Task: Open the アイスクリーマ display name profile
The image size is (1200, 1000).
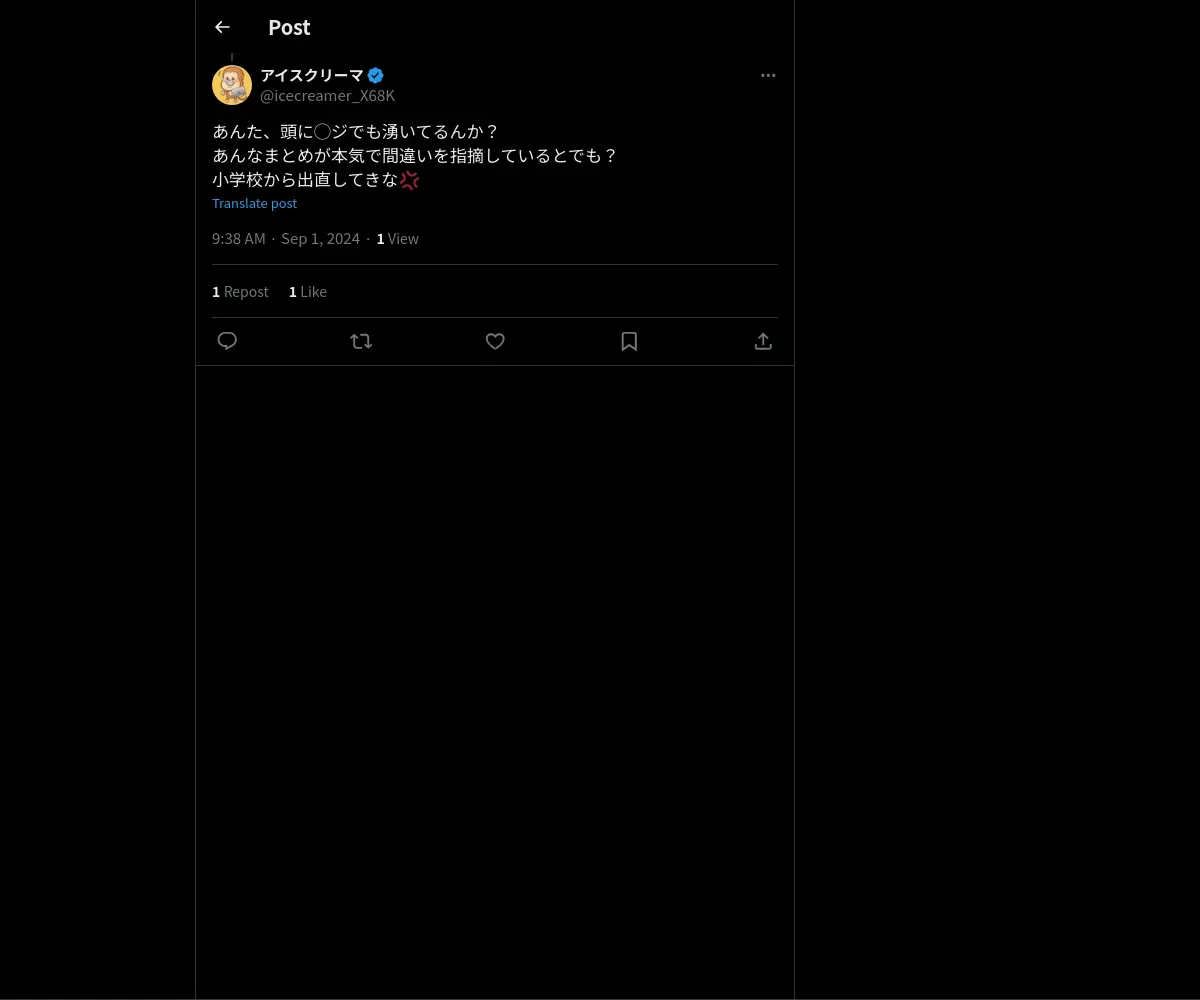Action: 312,75
